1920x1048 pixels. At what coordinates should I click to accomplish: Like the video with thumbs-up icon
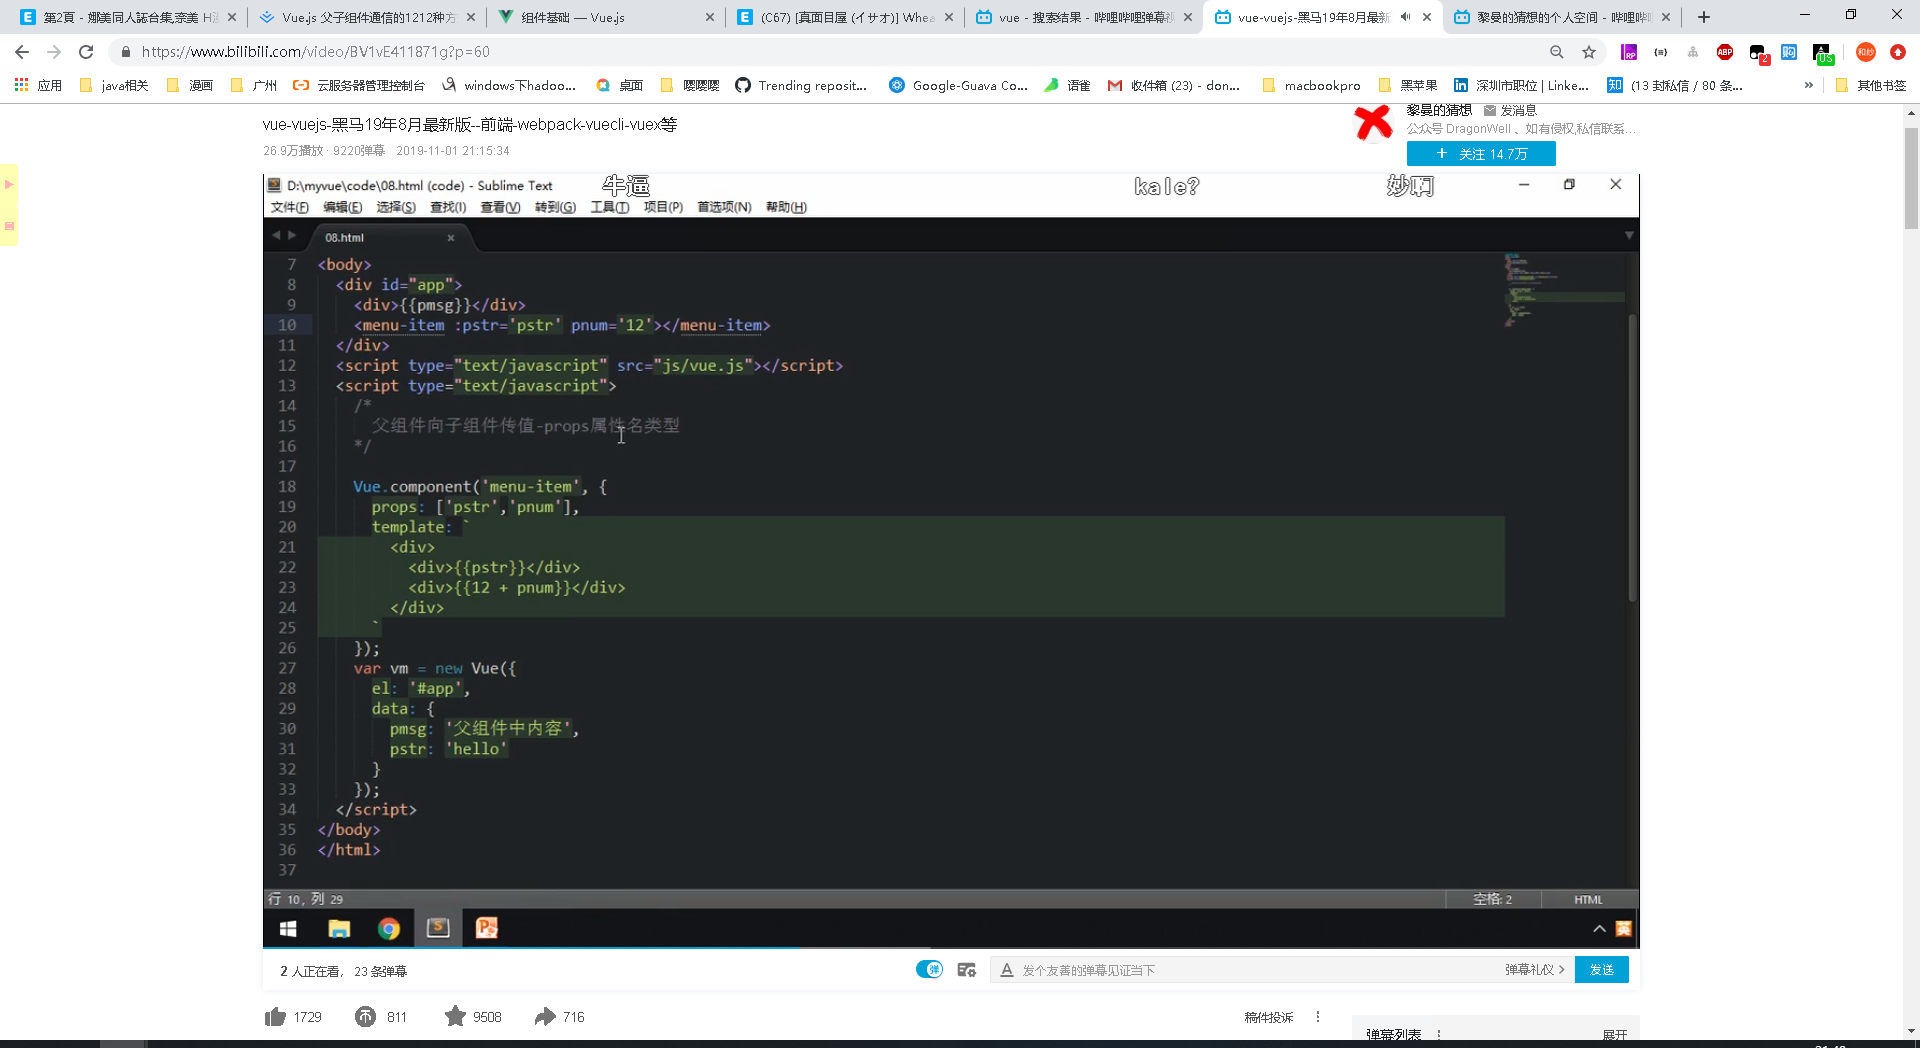275,1017
